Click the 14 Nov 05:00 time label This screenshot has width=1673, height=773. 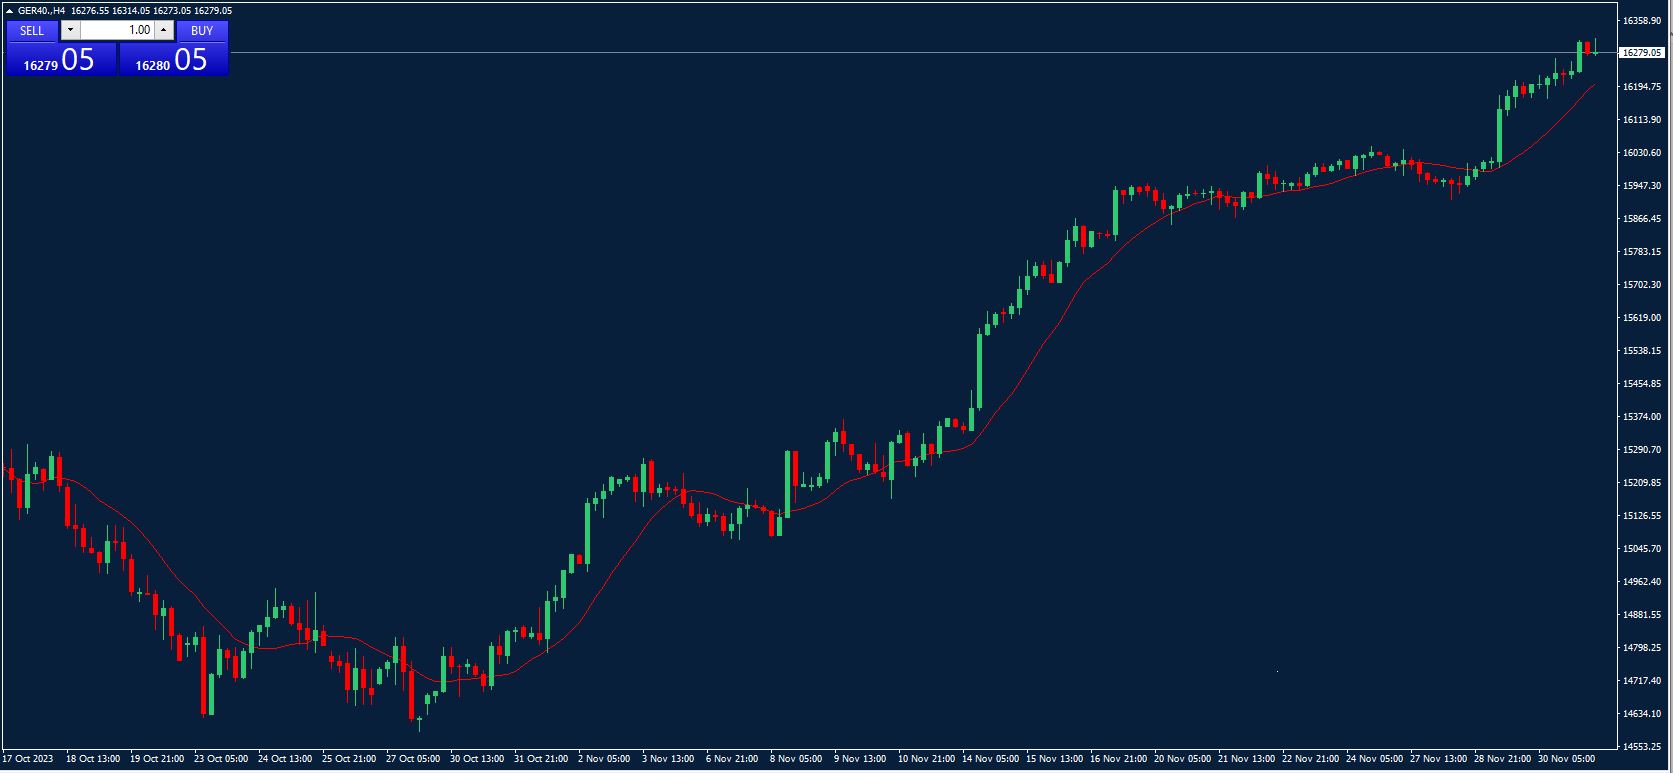pos(990,759)
